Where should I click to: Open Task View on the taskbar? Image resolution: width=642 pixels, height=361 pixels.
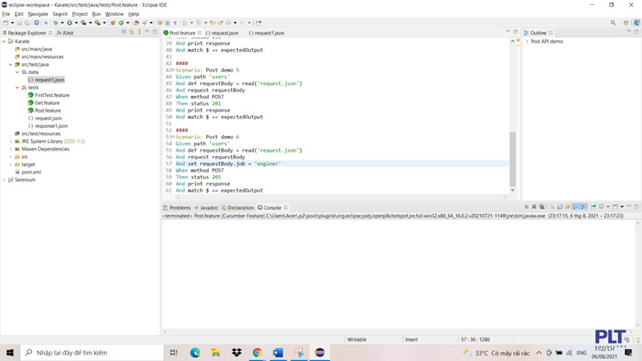(x=174, y=352)
